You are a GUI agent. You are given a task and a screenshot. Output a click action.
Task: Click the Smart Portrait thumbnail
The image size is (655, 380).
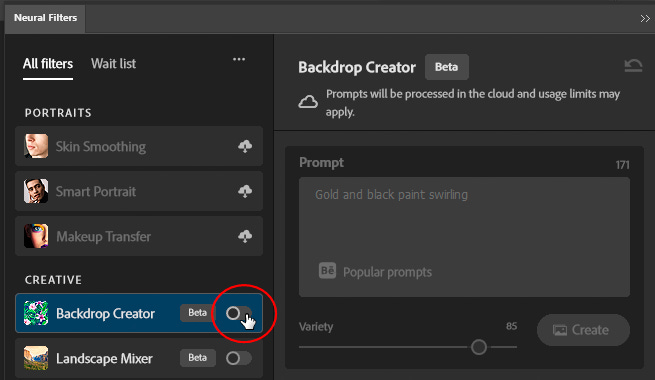36,191
